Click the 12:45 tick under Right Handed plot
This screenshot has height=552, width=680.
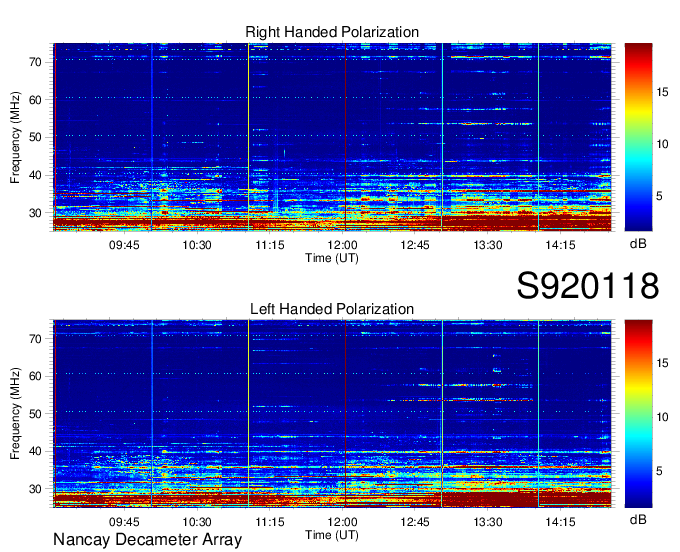(415, 245)
